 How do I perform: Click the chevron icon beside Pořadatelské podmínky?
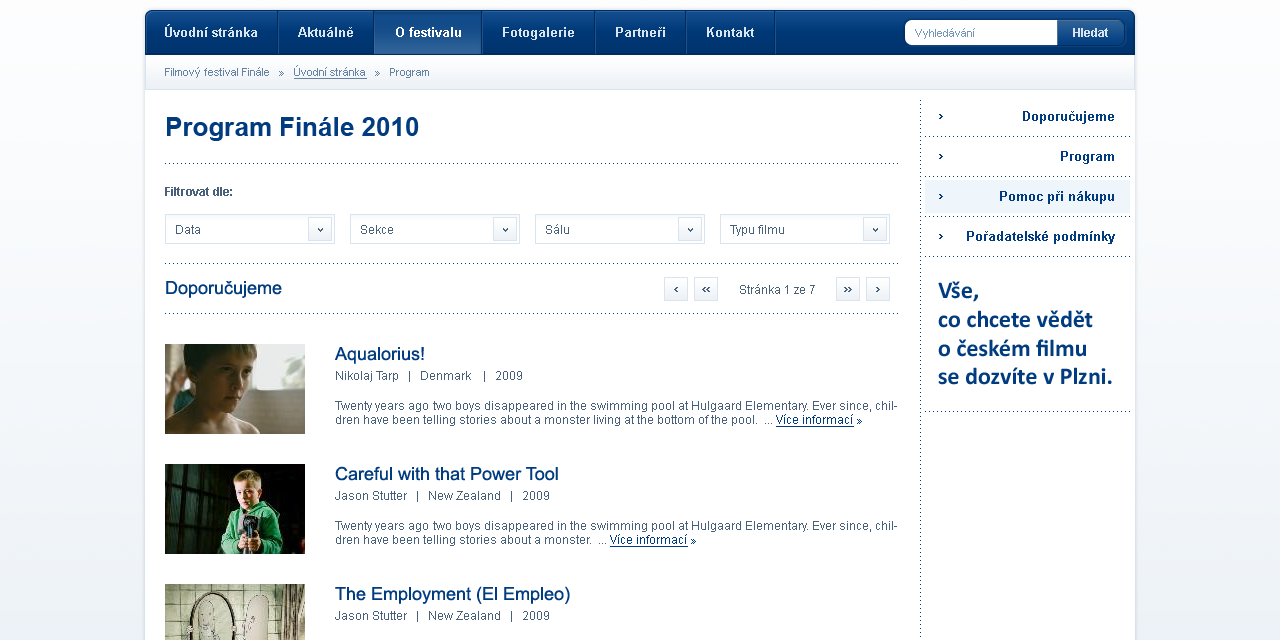pos(940,236)
